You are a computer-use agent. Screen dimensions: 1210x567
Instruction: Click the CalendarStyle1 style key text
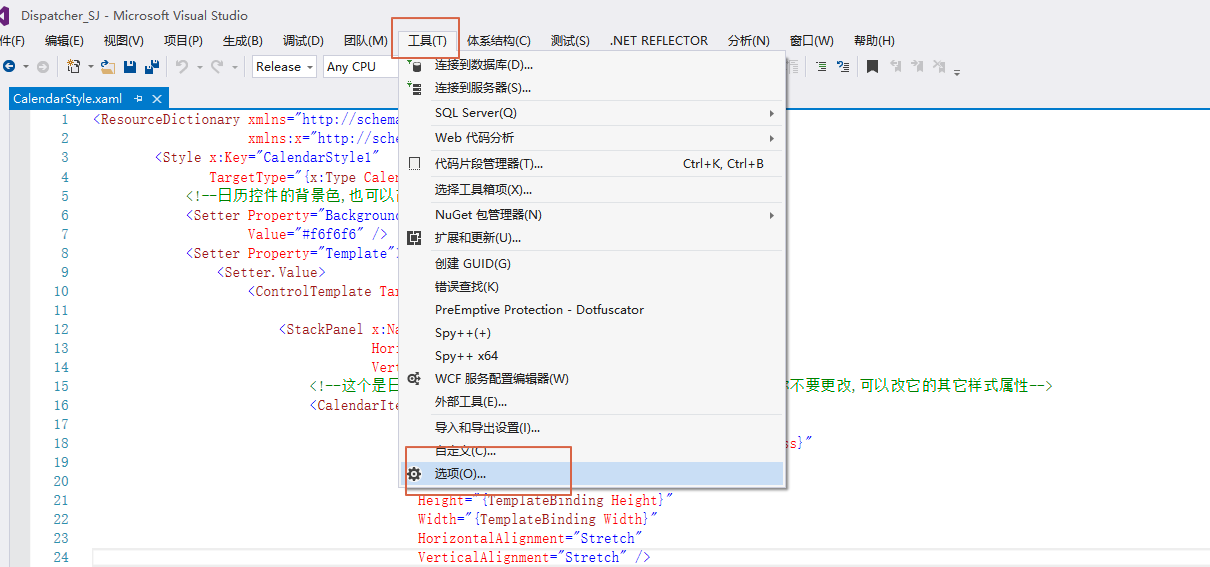tap(317, 158)
